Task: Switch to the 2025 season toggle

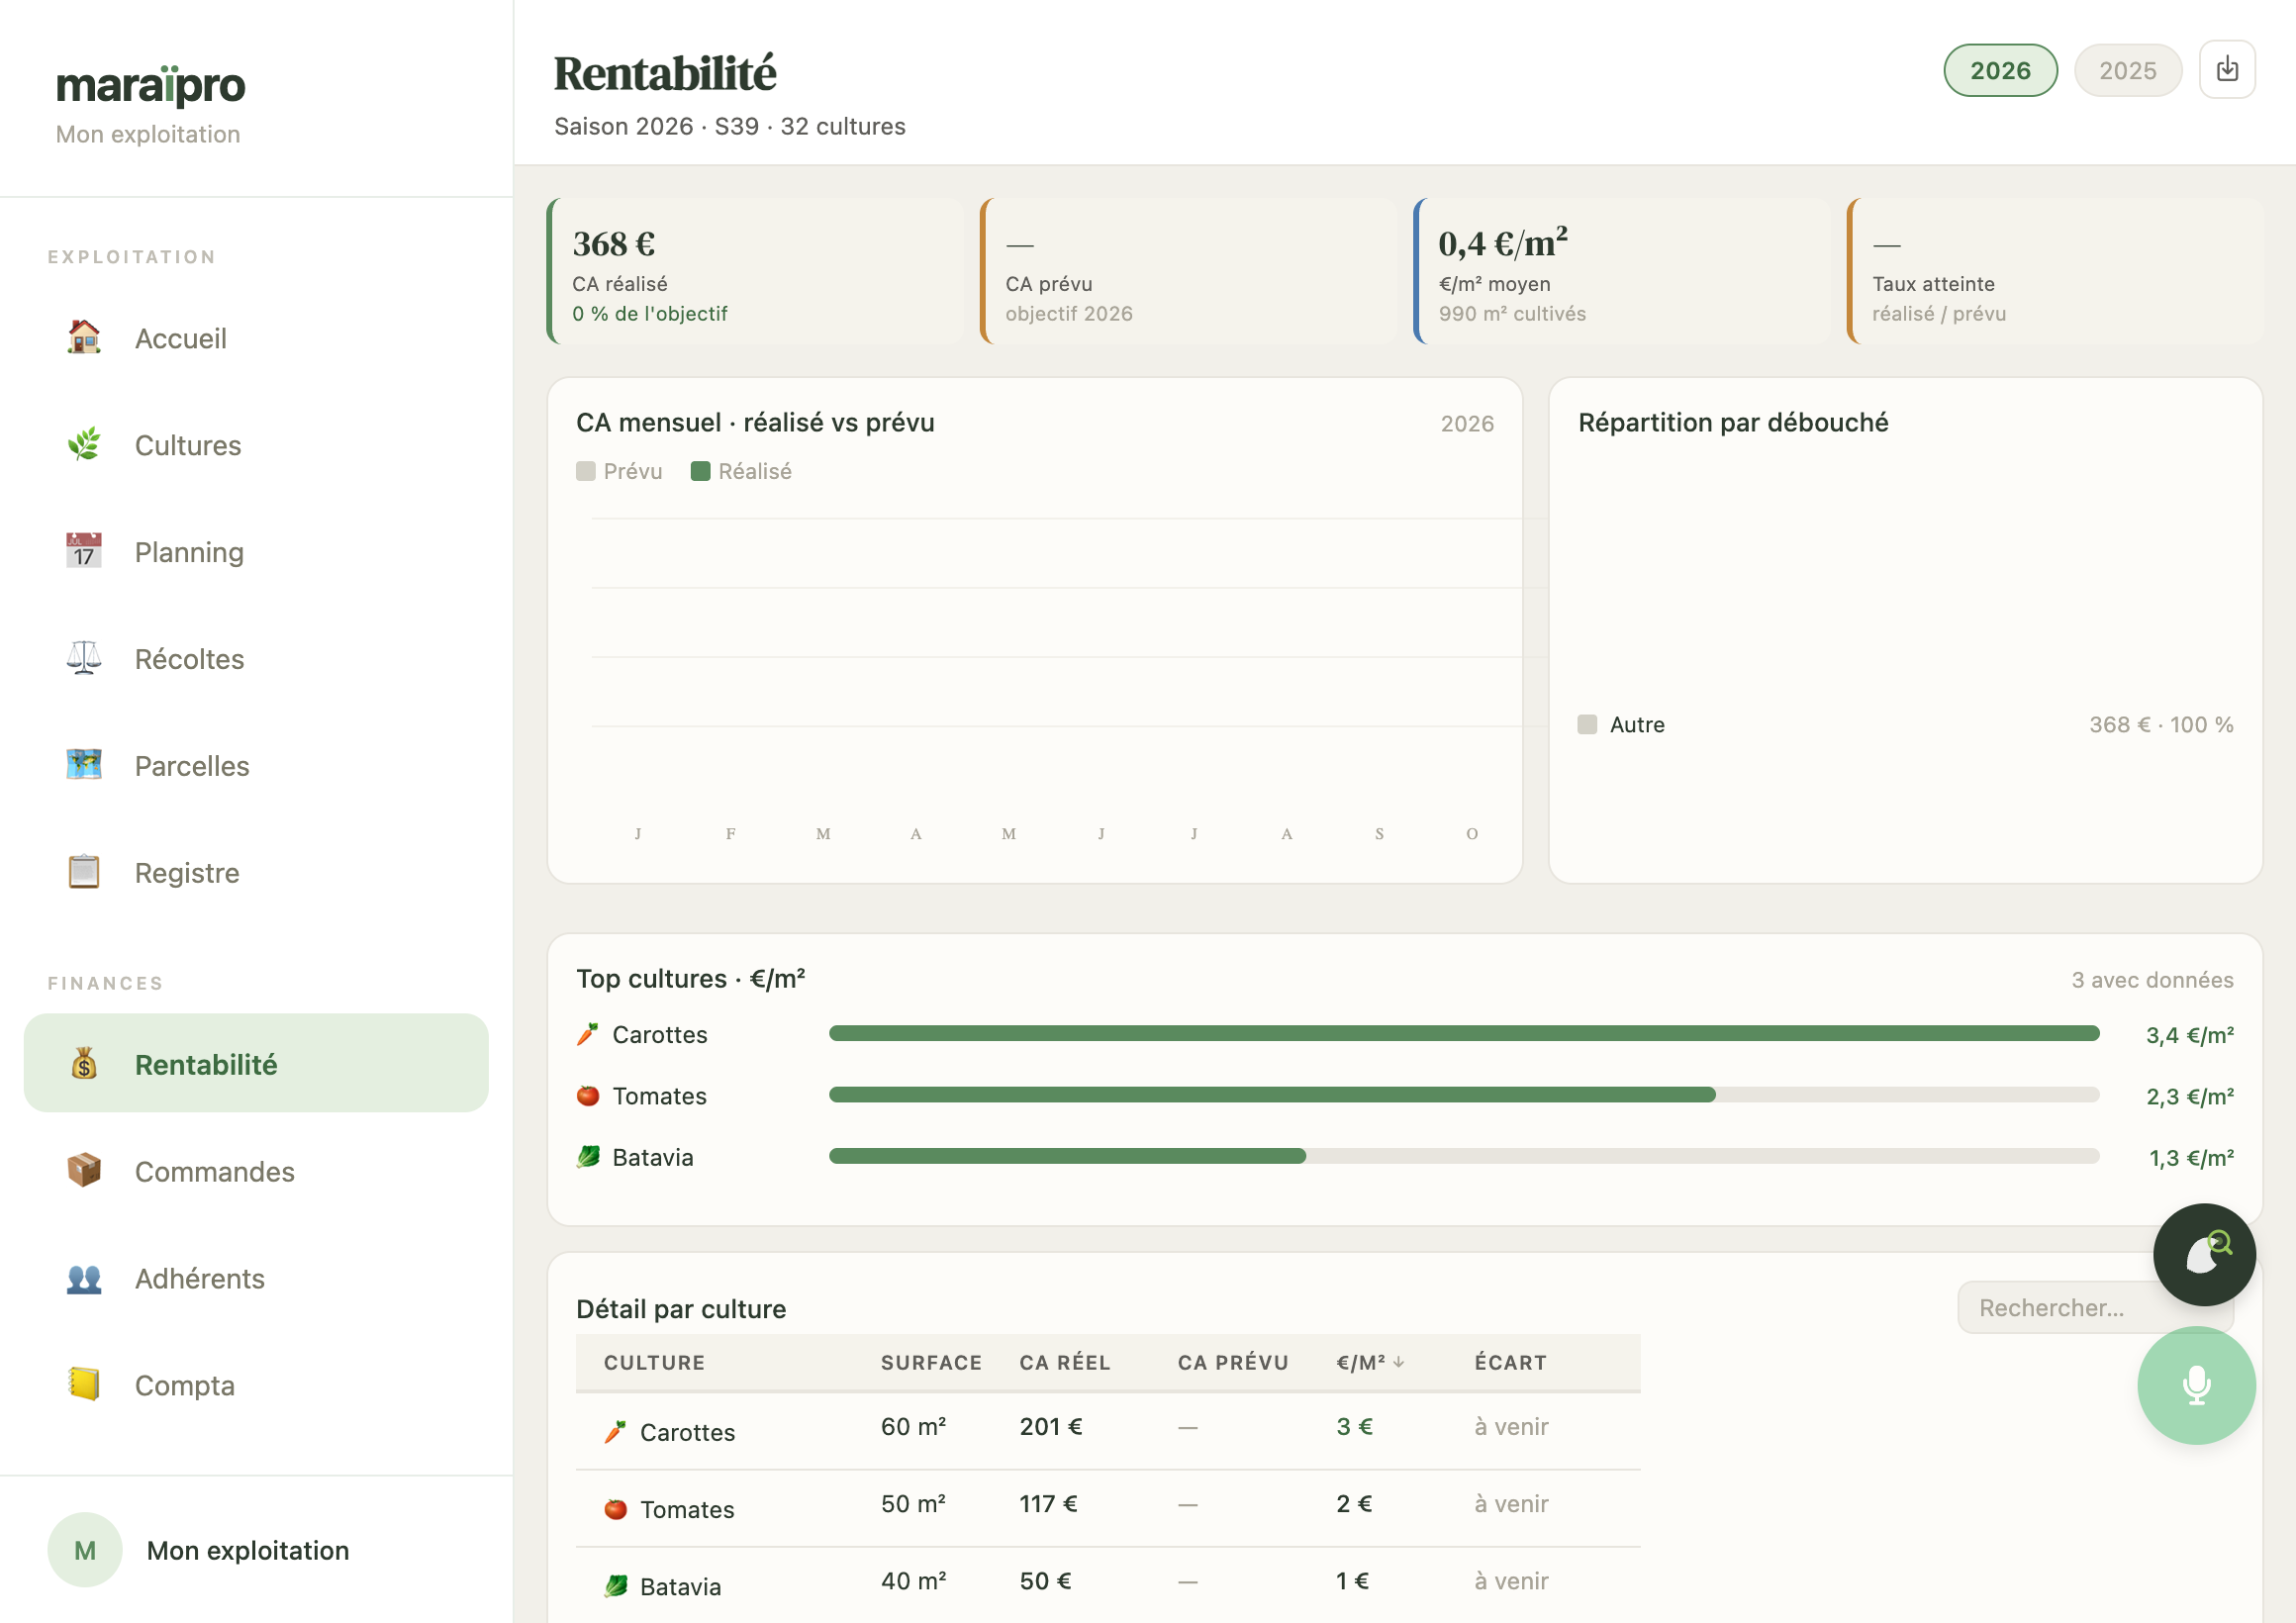Action: 2126,70
